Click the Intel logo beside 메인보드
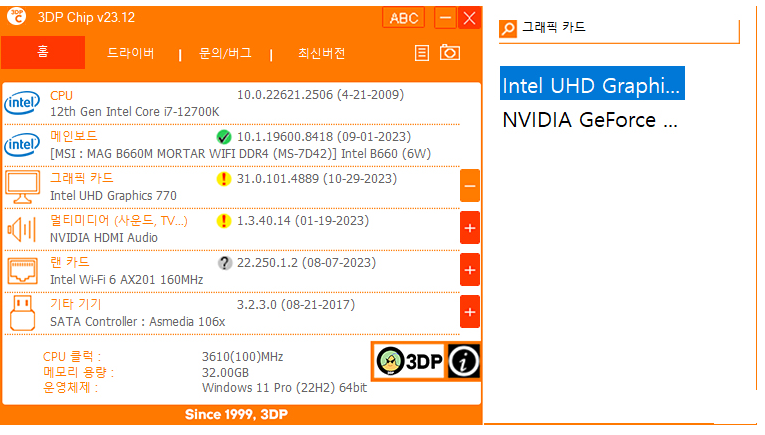Viewport: 765px width, 435px height. coord(22,145)
